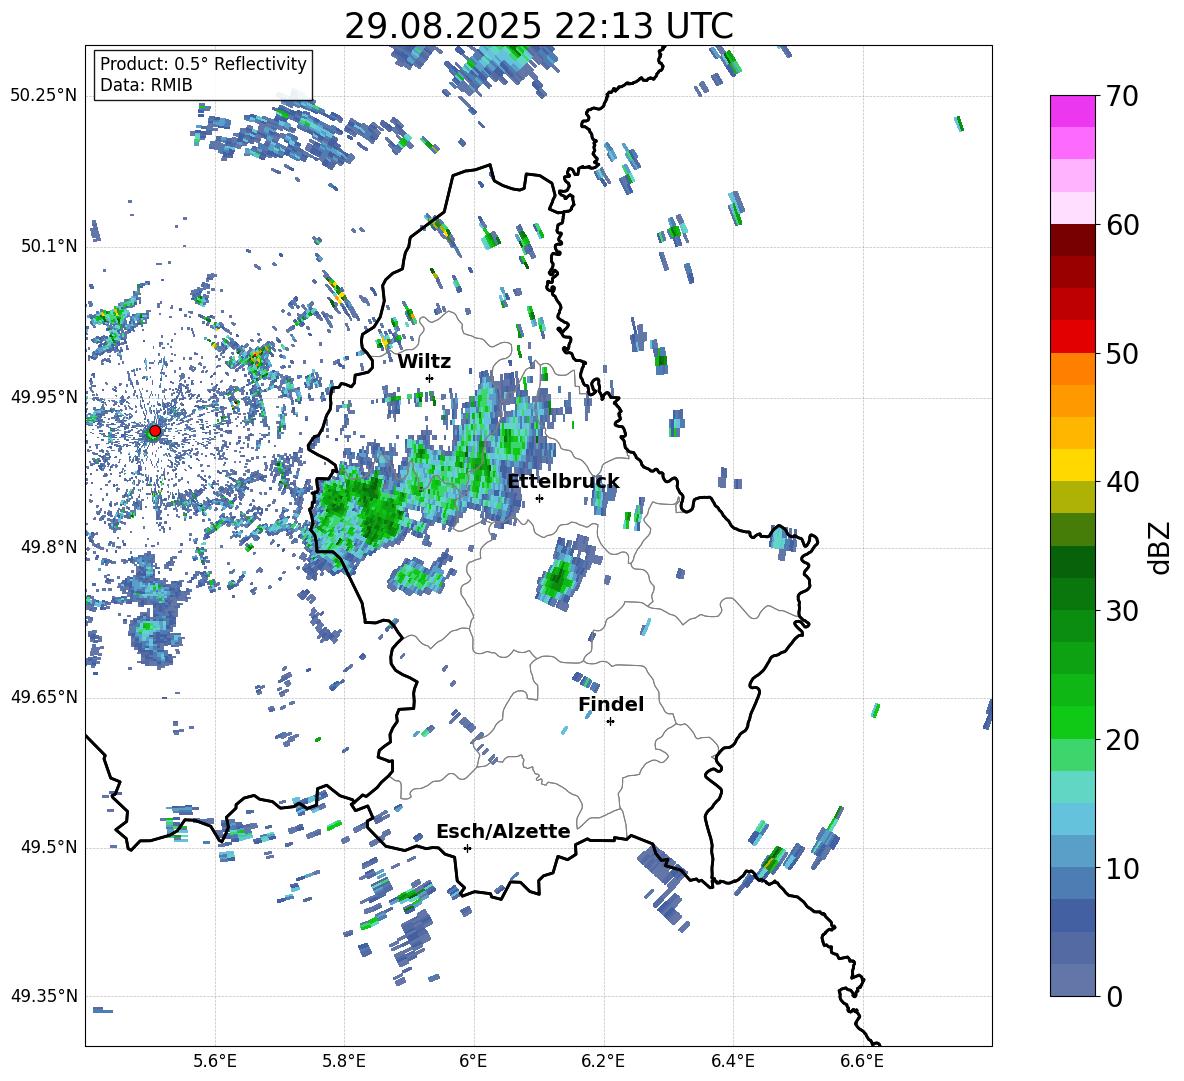Click the colorbar 20 tick label
The height and width of the screenshot is (1081, 1184).
(x=1122, y=739)
